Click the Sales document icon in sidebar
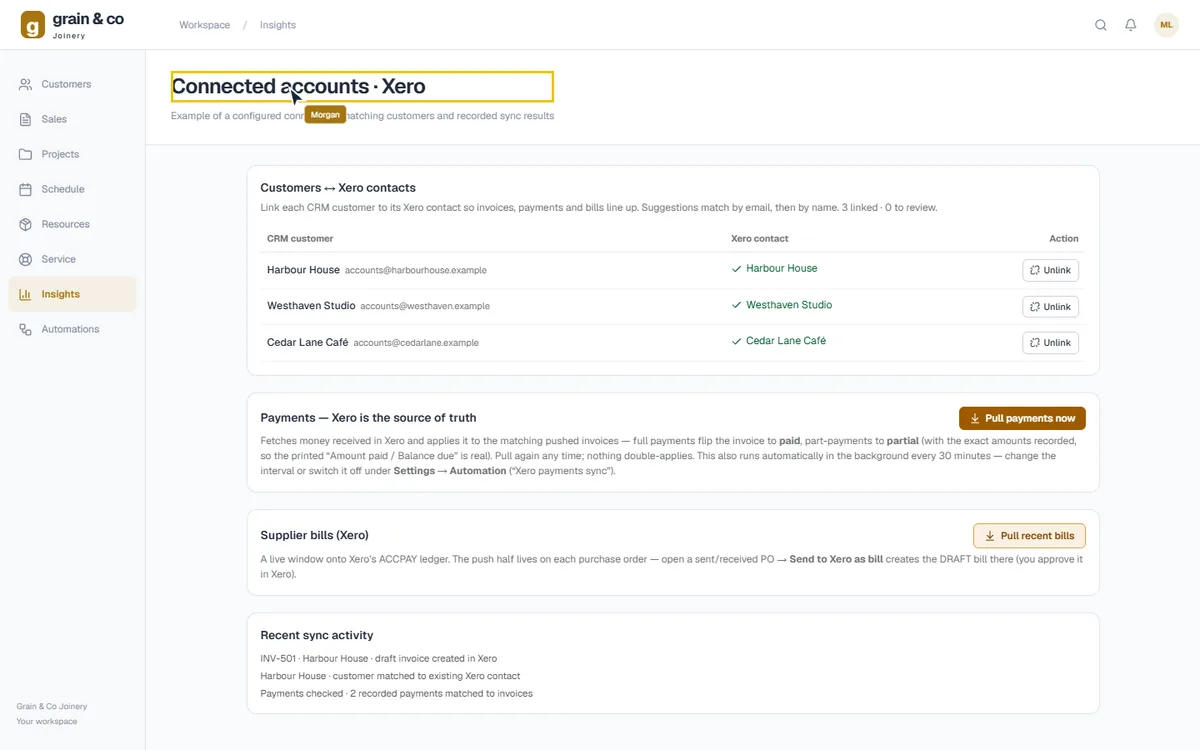1200x750 pixels. pyautogui.click(x=25, y=119)
